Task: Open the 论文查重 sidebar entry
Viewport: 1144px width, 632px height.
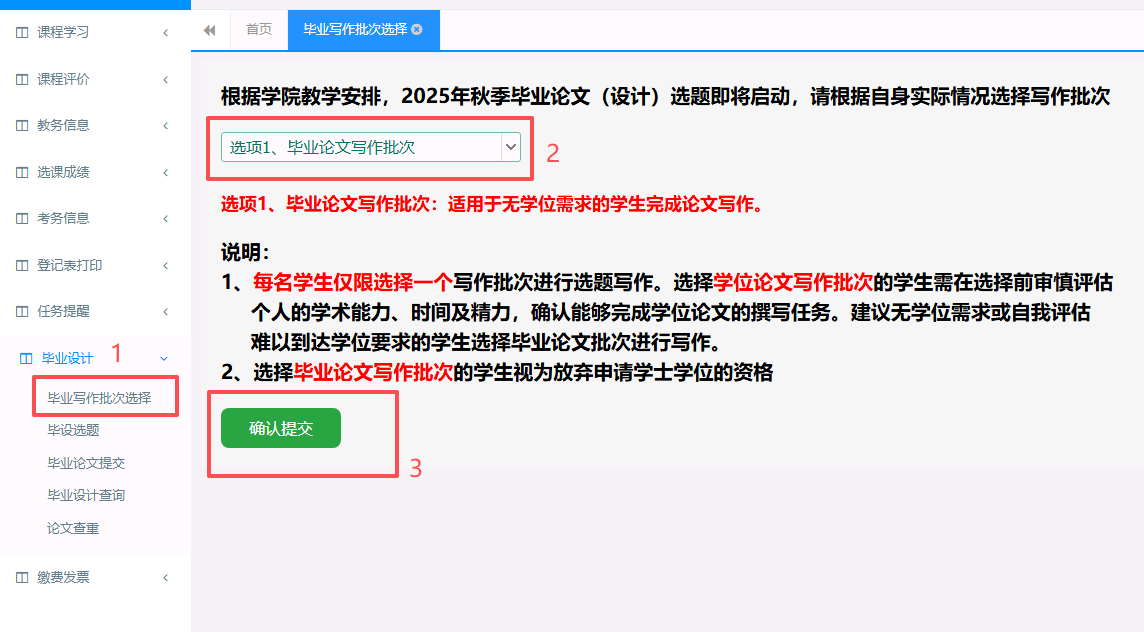Action: tap(73, 528)
